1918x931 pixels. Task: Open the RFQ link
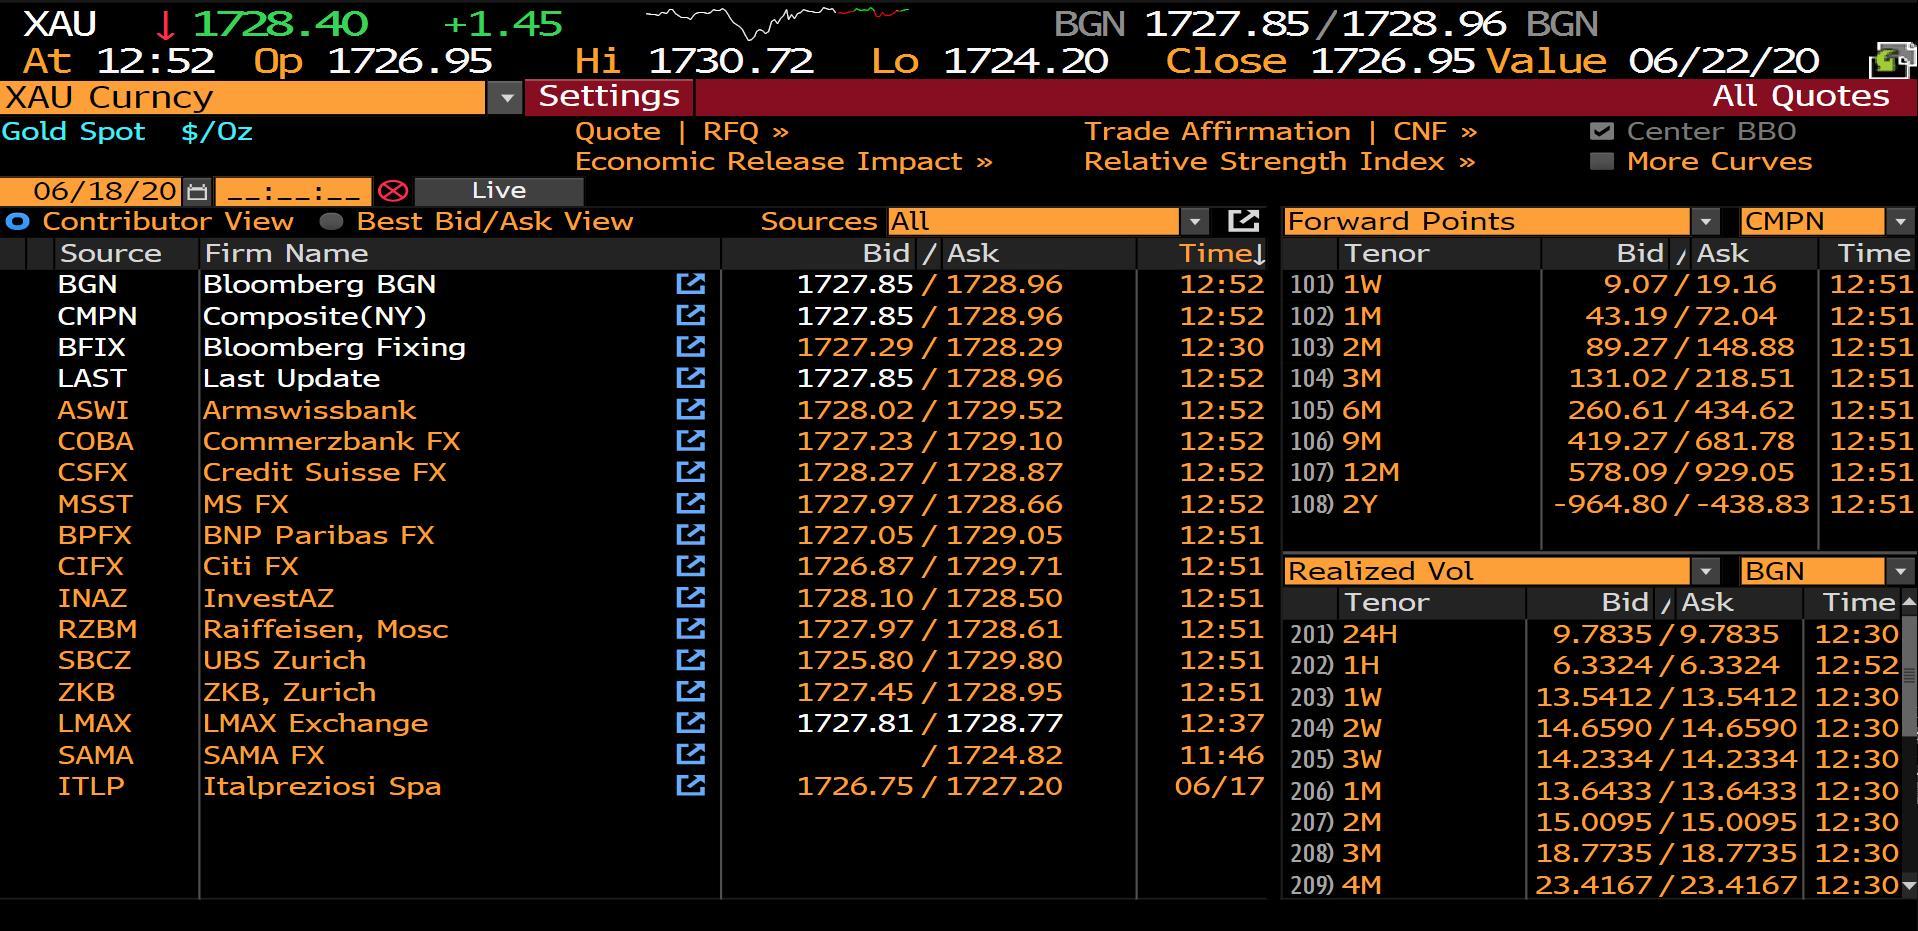click(745, 132)
